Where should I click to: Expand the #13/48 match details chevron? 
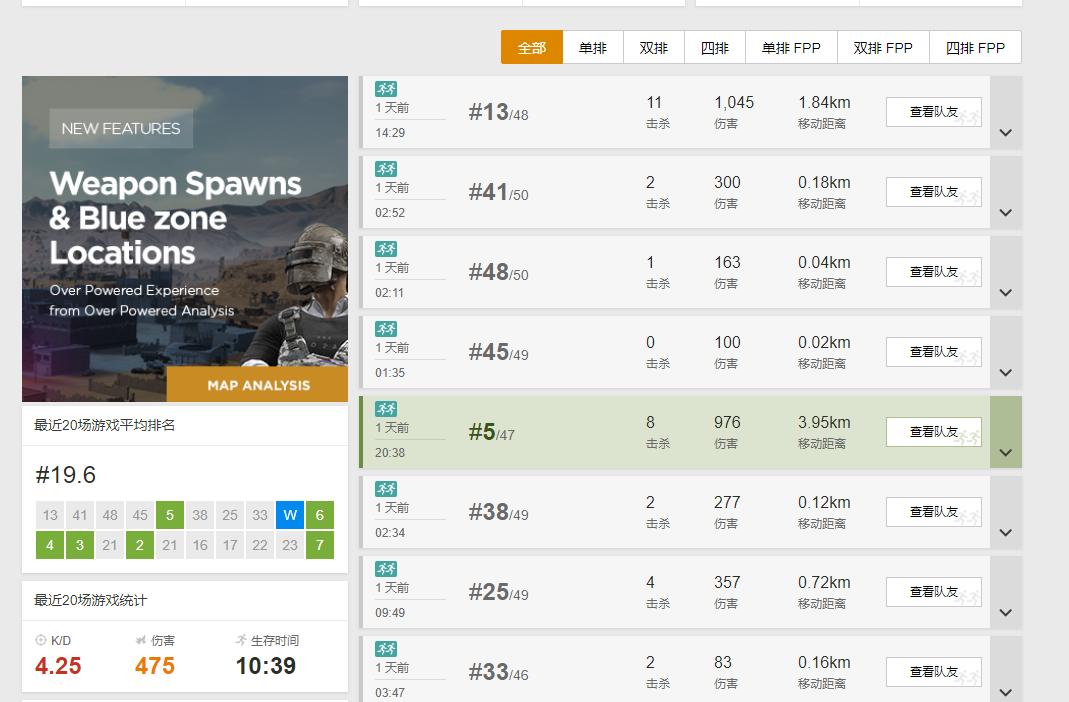[1006, 133]
